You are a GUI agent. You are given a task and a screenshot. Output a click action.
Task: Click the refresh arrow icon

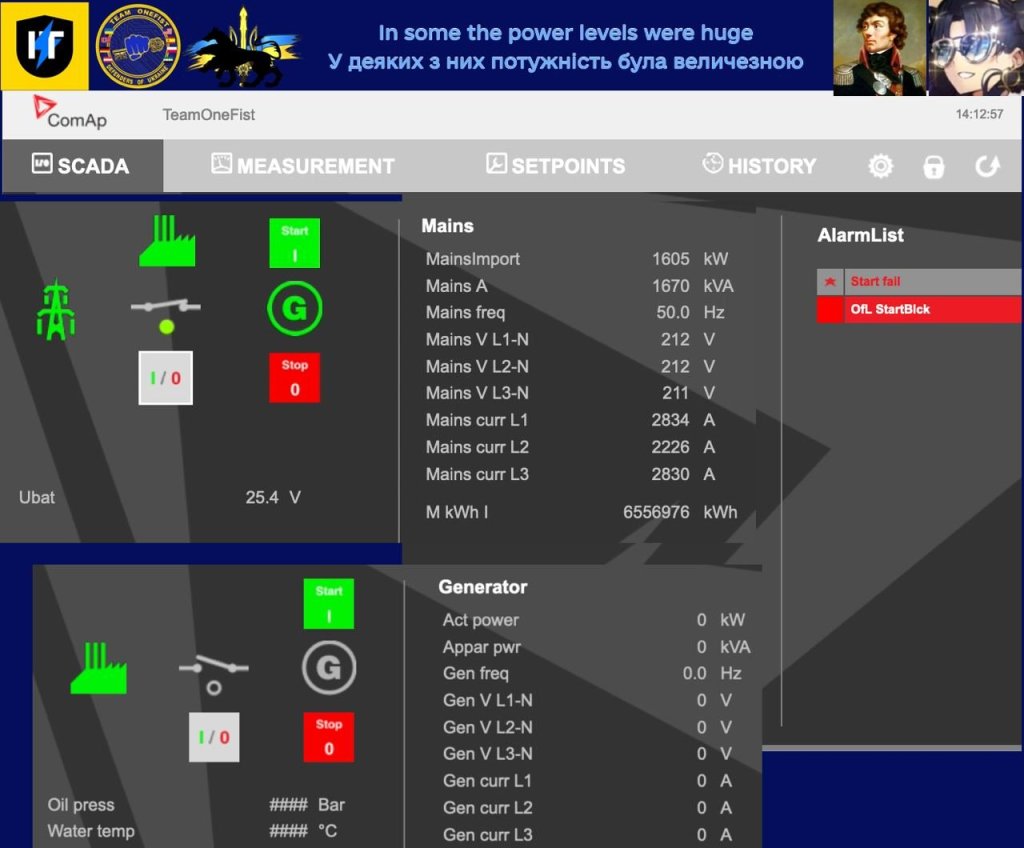(987, 166)
